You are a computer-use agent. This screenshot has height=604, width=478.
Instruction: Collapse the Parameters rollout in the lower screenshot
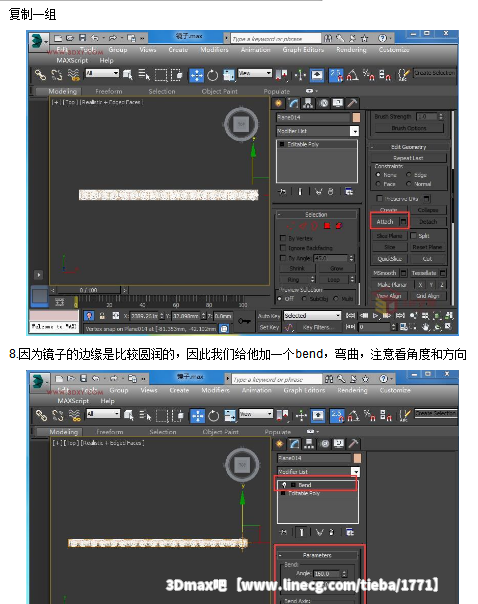click(317, 555)
